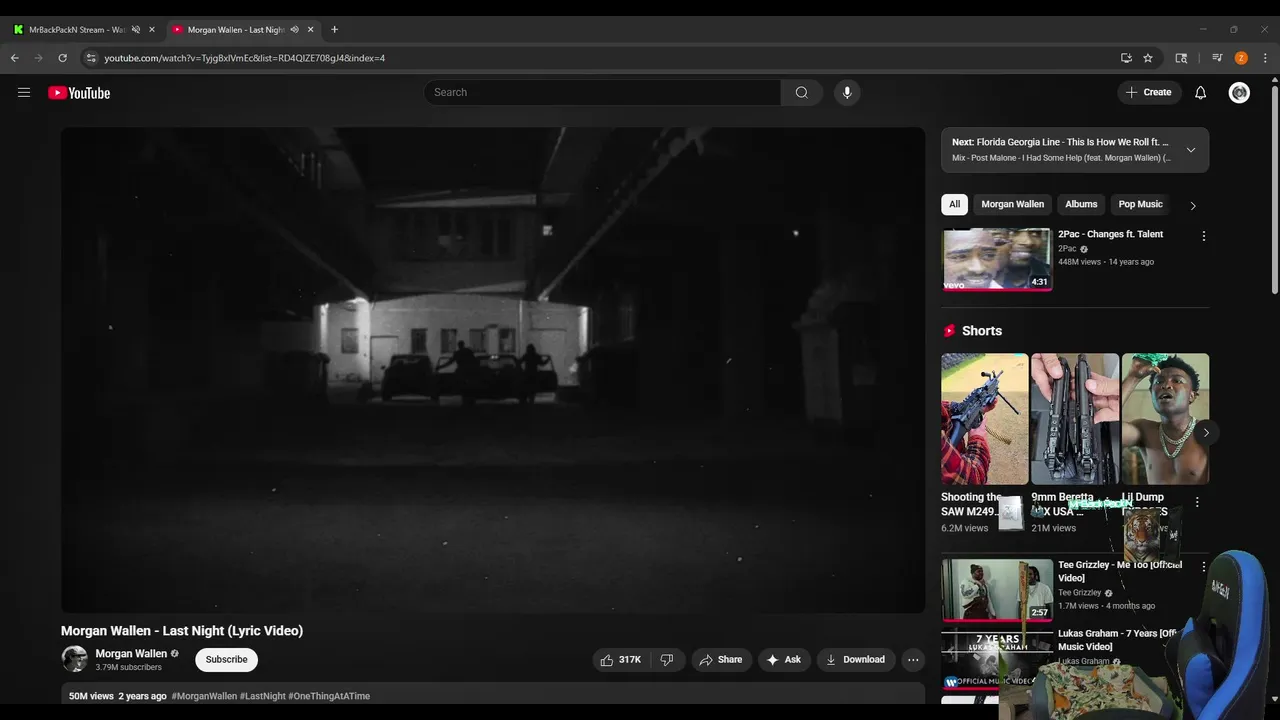
Task: Unmute the MrBackPackN Stream tab
Action: (x=136, y=29)
